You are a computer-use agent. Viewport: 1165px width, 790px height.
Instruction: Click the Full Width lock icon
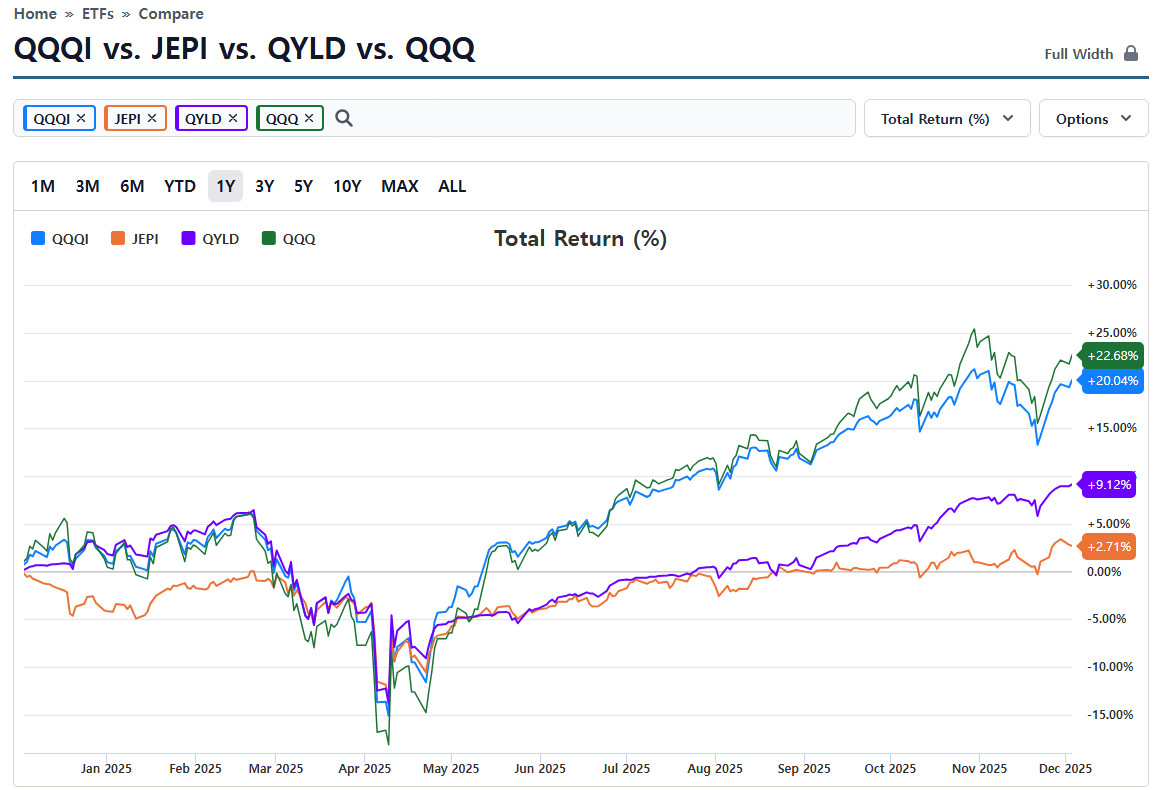point(1131,54)
